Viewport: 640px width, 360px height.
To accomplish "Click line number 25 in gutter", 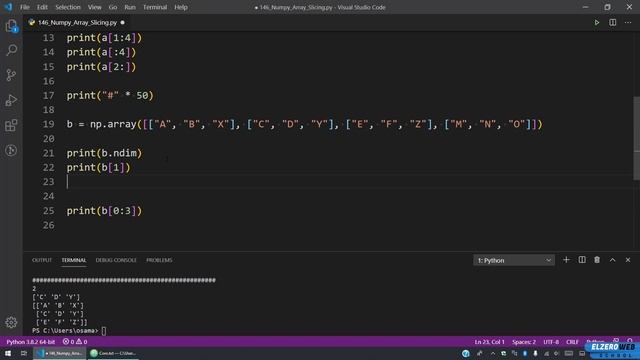I will pyautogui.click(x=49, y=211).
